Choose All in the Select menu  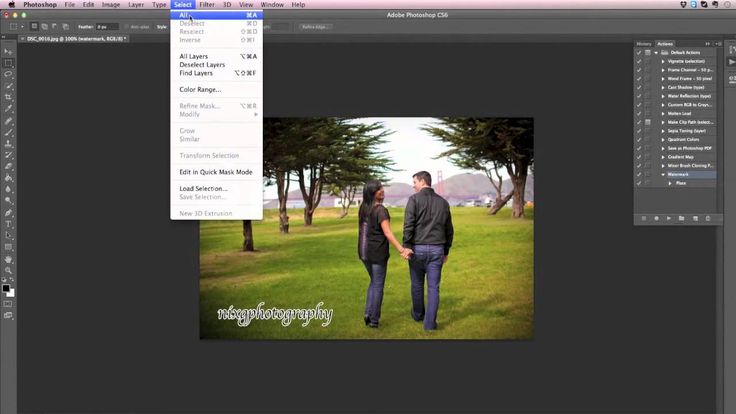(216, 15)
